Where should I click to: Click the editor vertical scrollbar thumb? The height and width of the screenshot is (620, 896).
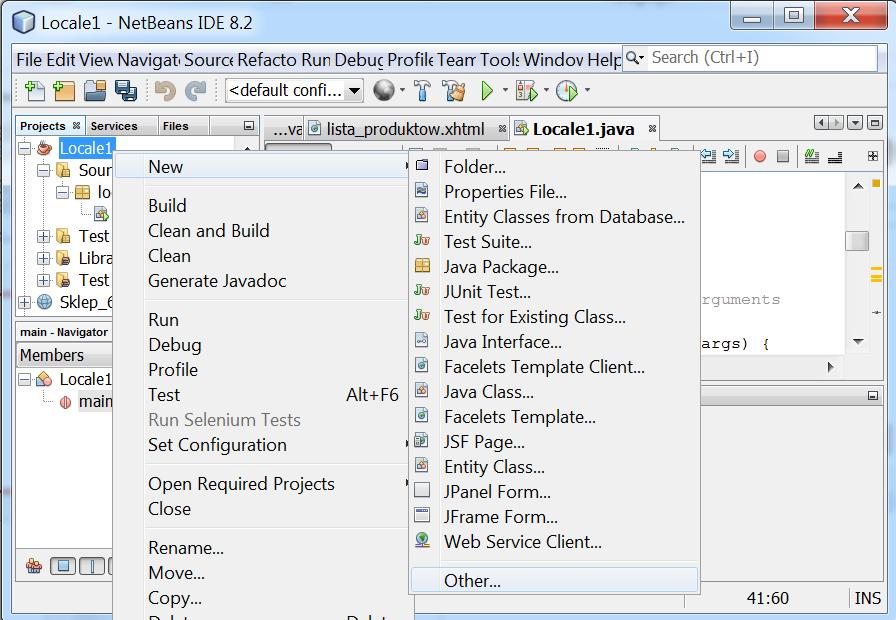pyautogui.click(x=857, y=241)
